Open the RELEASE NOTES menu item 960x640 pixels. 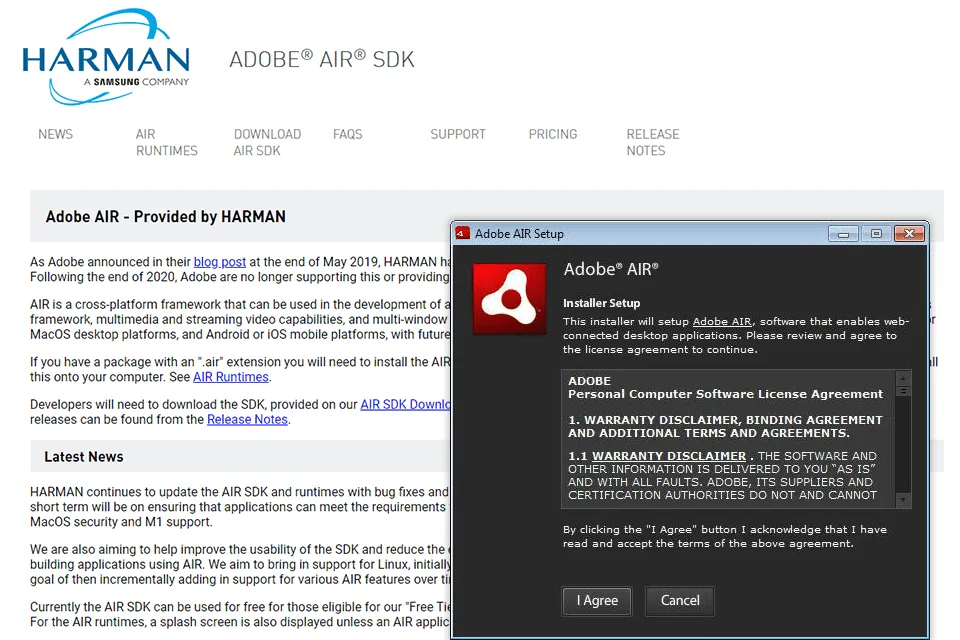(653, 142)
